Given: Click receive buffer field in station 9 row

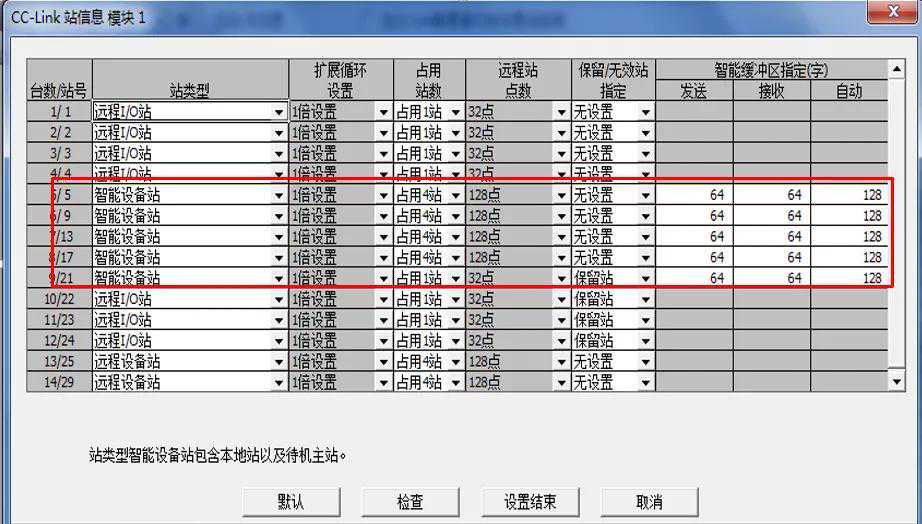Looking at the screenshot, I should (x=771, y=216).
